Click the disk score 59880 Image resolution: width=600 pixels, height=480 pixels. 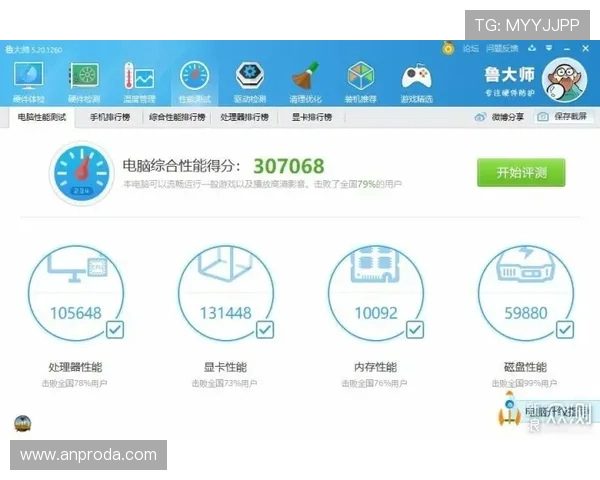pos(526,313)
